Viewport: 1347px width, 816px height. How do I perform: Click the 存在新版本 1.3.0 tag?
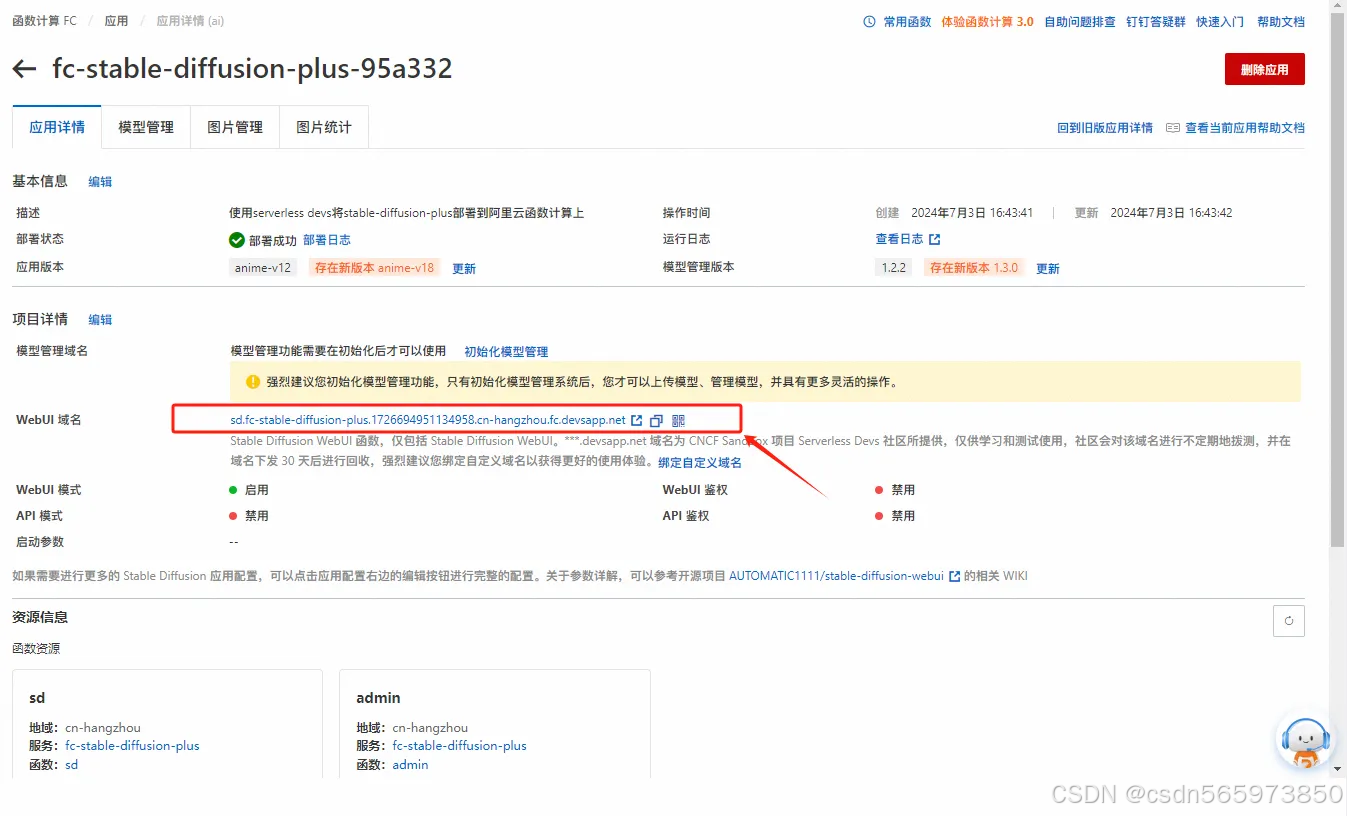(974, 268)
